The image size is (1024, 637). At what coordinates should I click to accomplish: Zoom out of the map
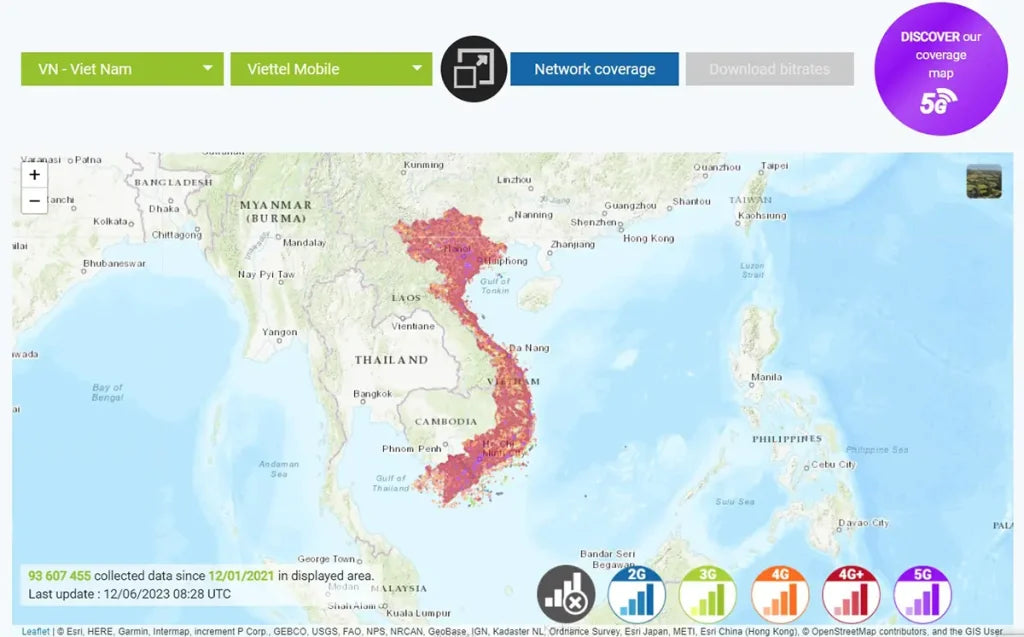tap(34, 200)
